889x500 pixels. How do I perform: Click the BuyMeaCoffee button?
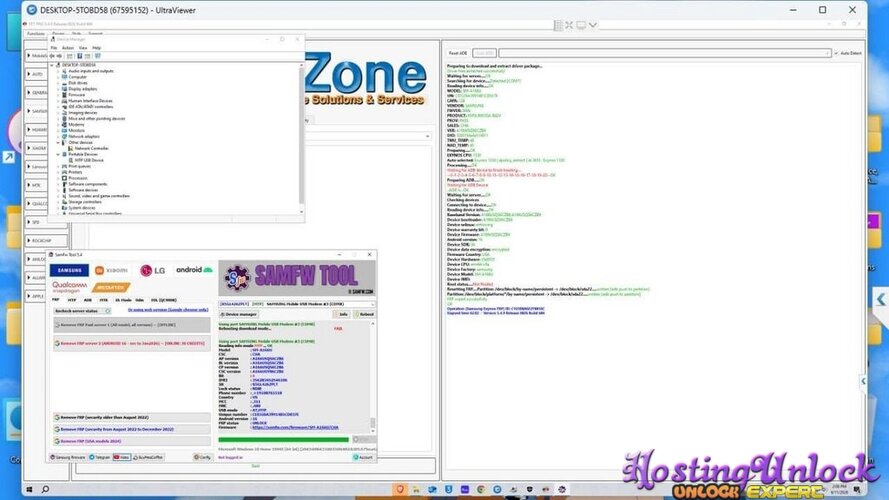[x=148, y=457]
